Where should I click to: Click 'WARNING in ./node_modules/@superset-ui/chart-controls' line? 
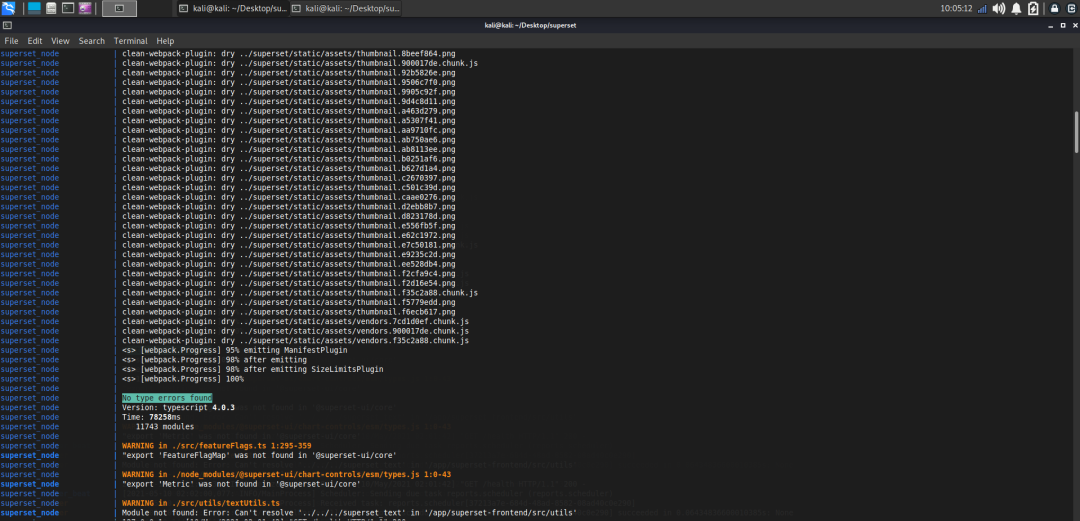[x=287, y=474]
